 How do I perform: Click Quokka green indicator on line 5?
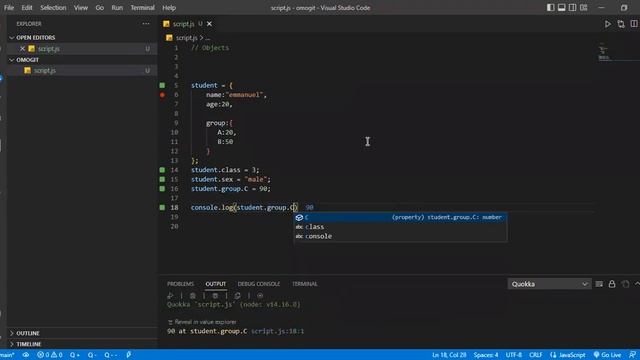pyautogui.click(x=162, y=85)
